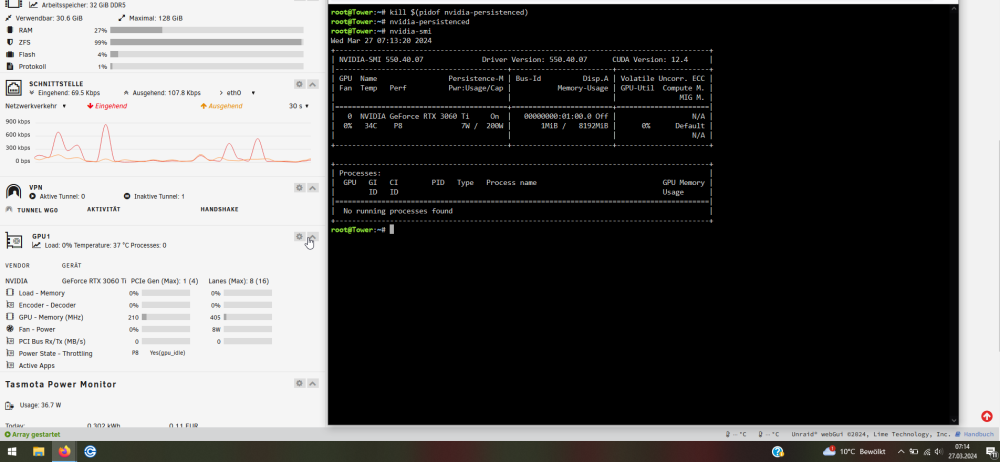The height and width of the screenshot is (462, 1000).
Task: Click the Unraid webGui copyright text
Action: (x=871, y=434)
